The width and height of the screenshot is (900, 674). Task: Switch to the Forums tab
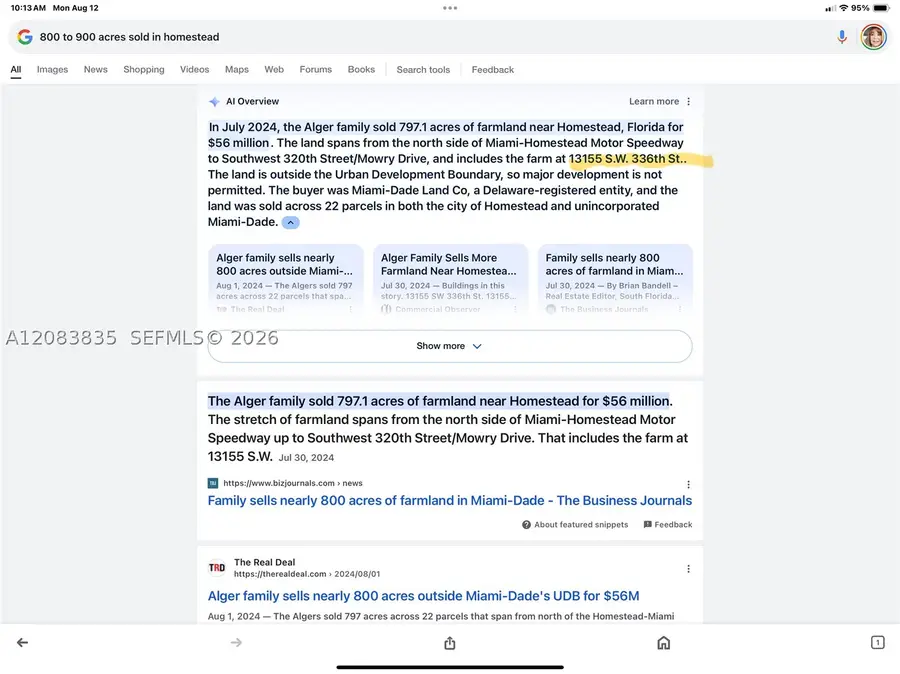[x=316, y=69]
